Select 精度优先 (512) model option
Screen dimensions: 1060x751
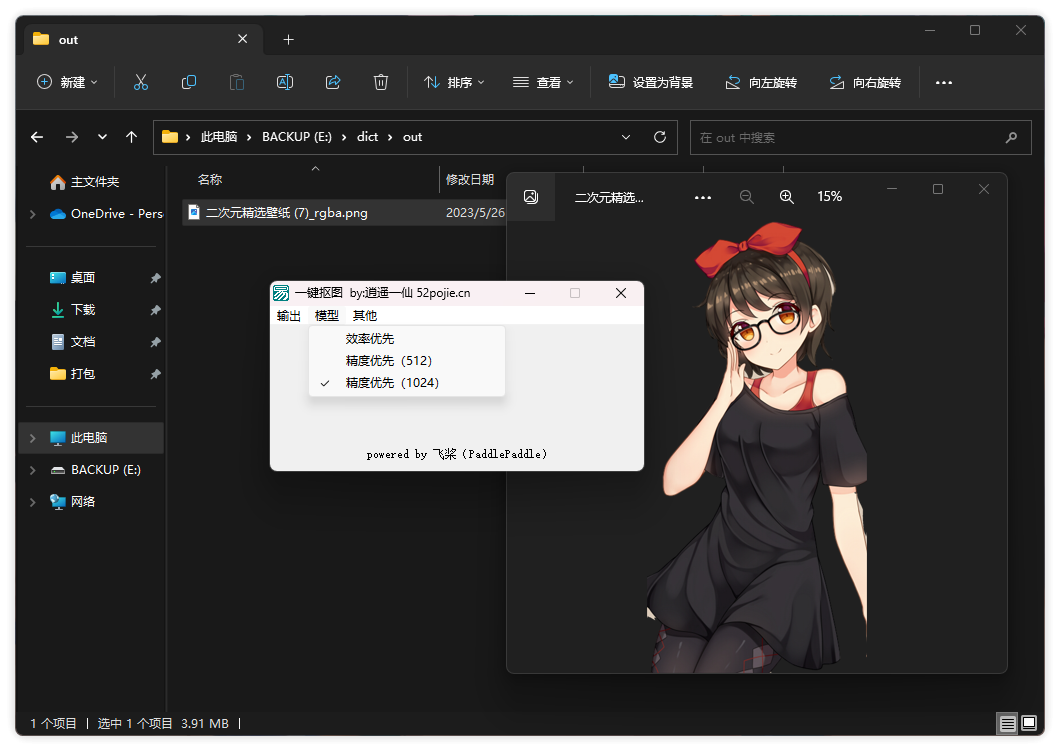(389, 361)
